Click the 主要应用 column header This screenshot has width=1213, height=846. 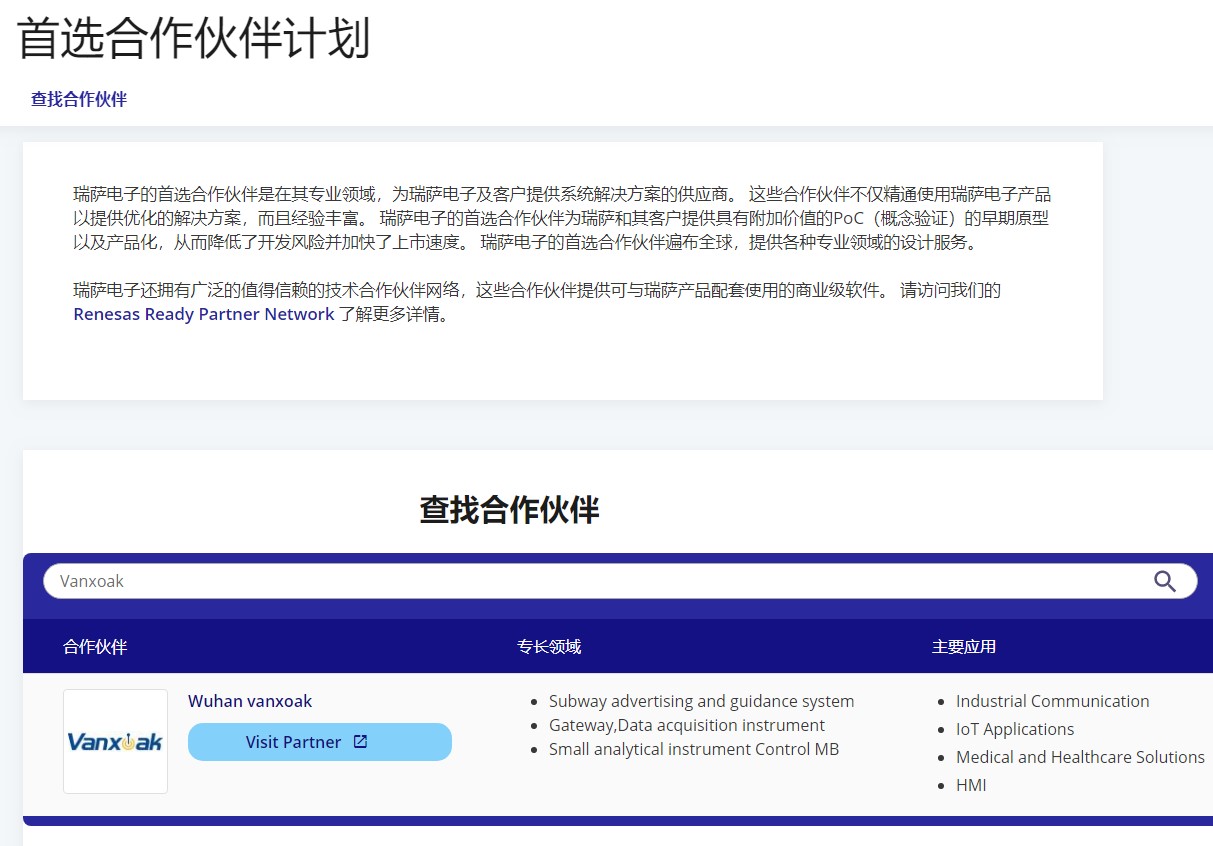coord(964,646)
